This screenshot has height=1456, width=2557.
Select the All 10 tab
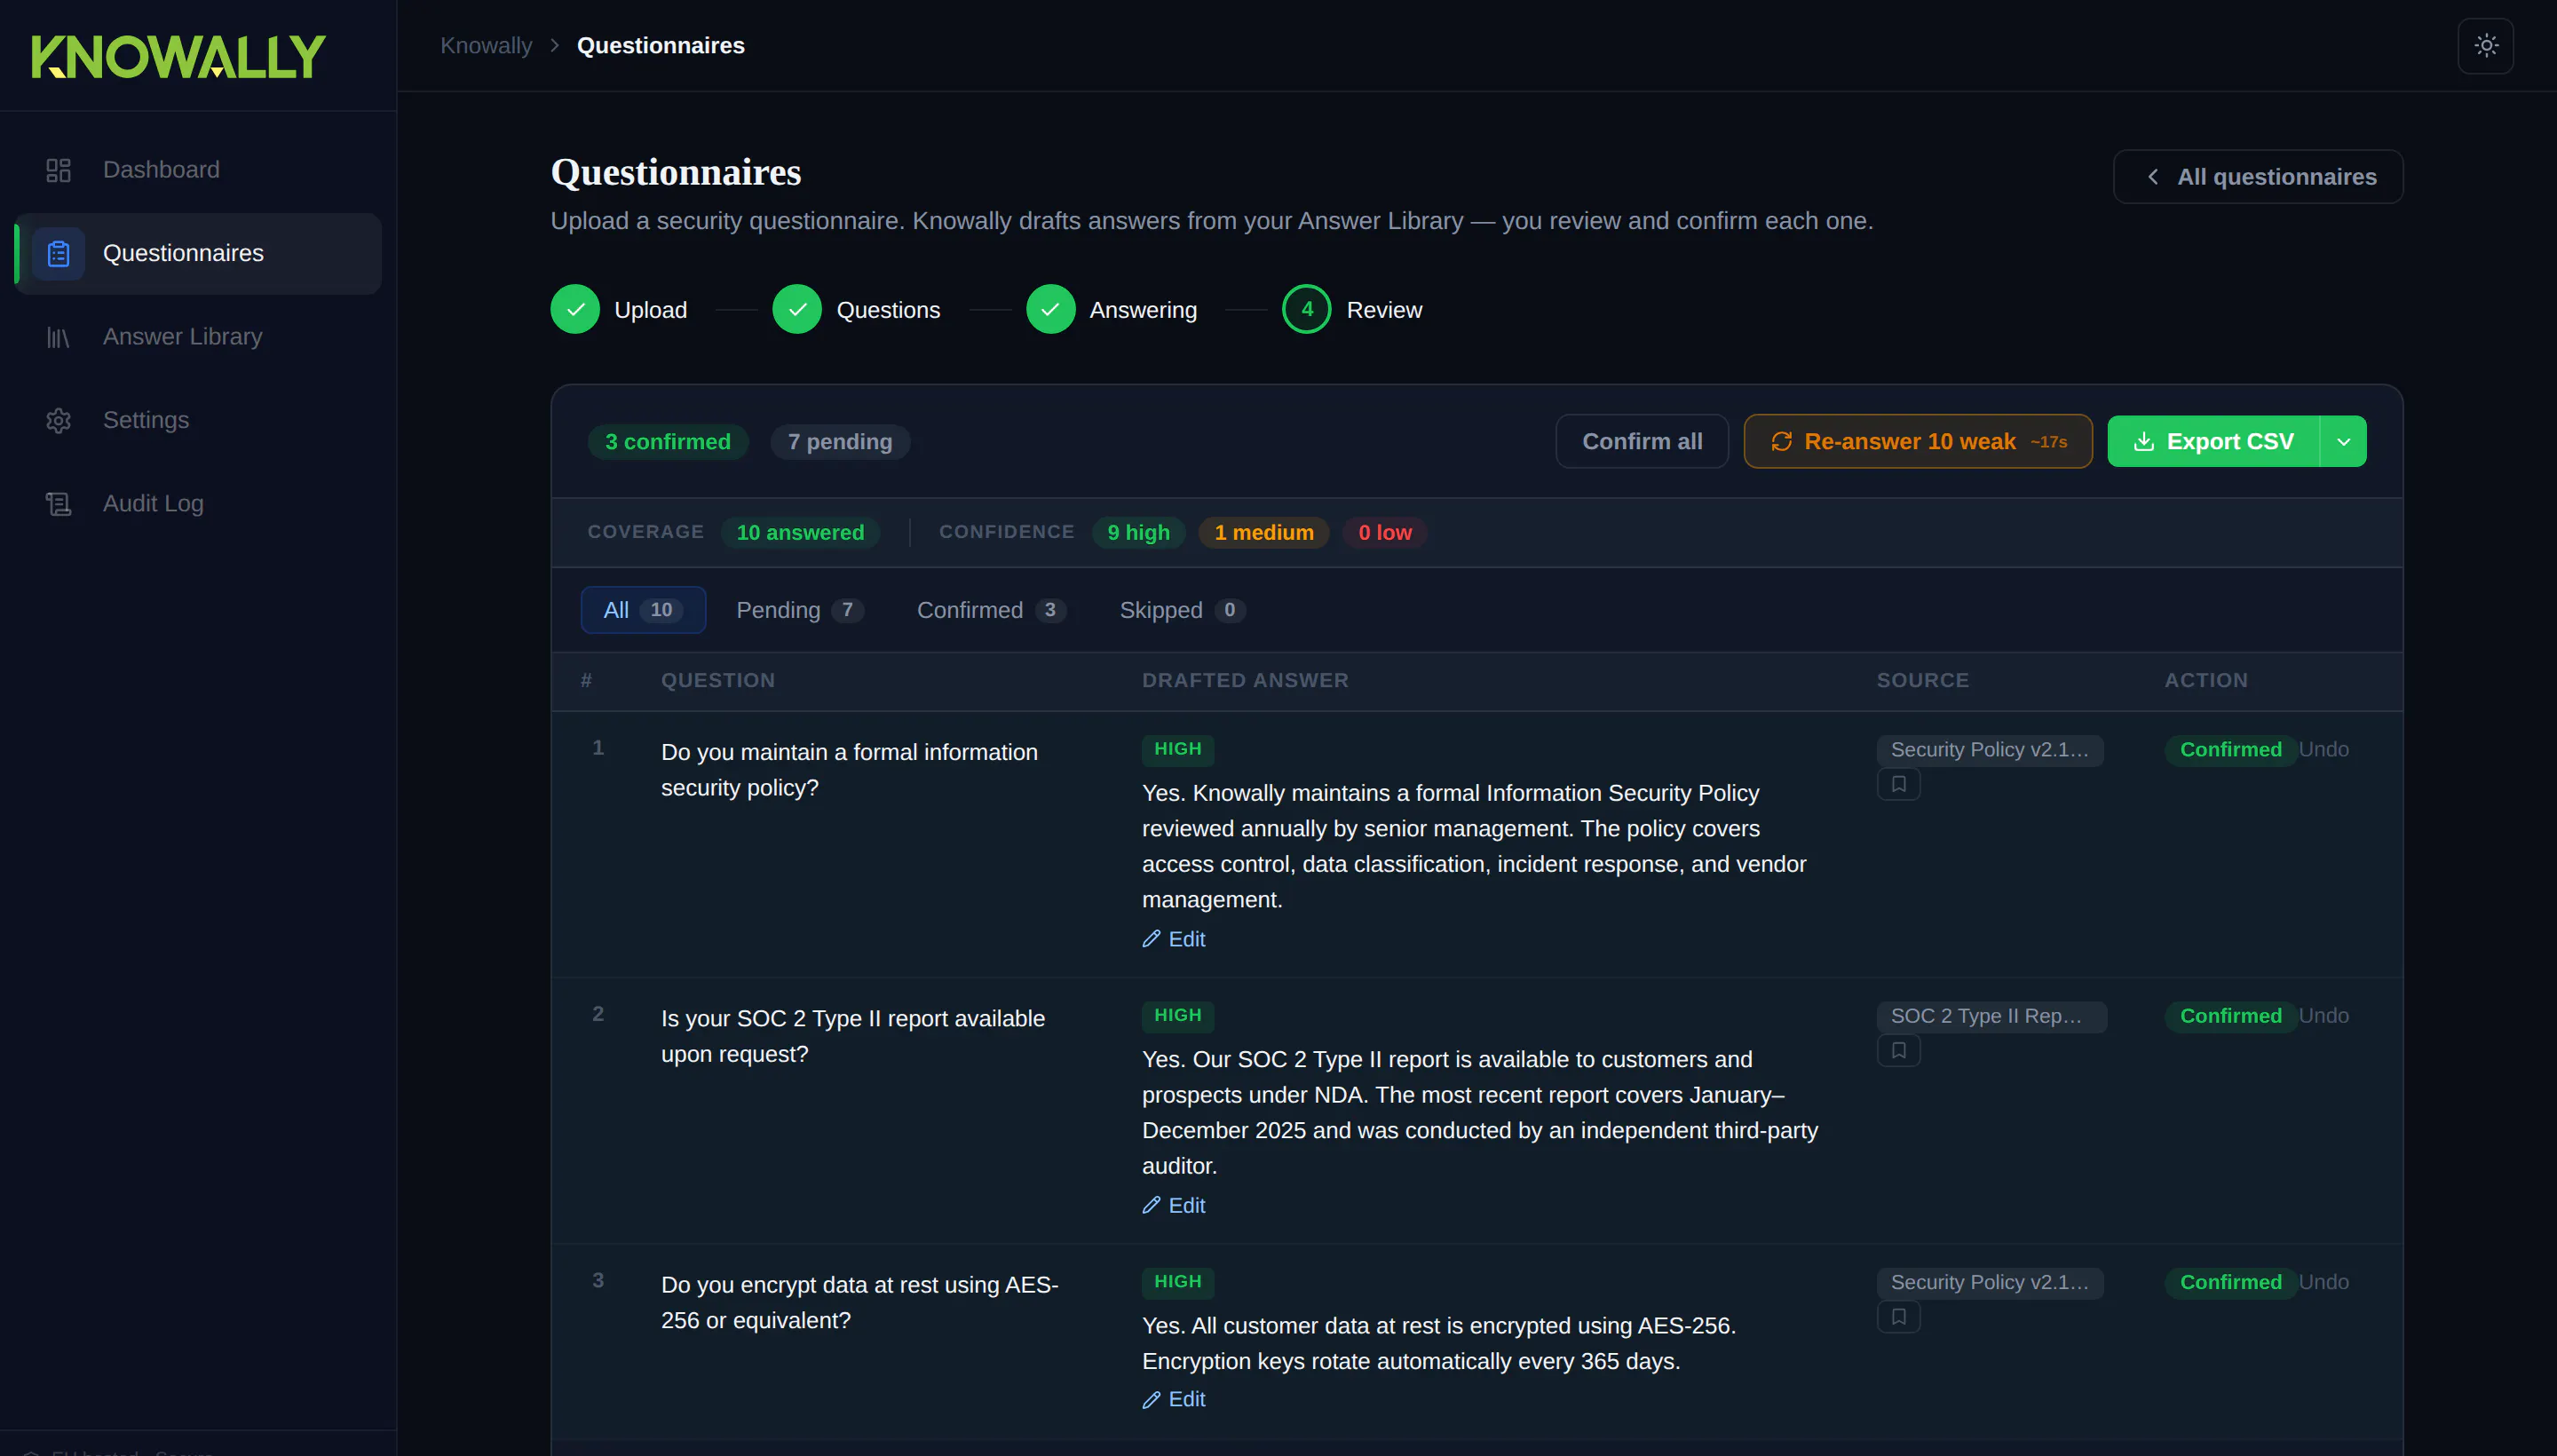coord(643,610)
